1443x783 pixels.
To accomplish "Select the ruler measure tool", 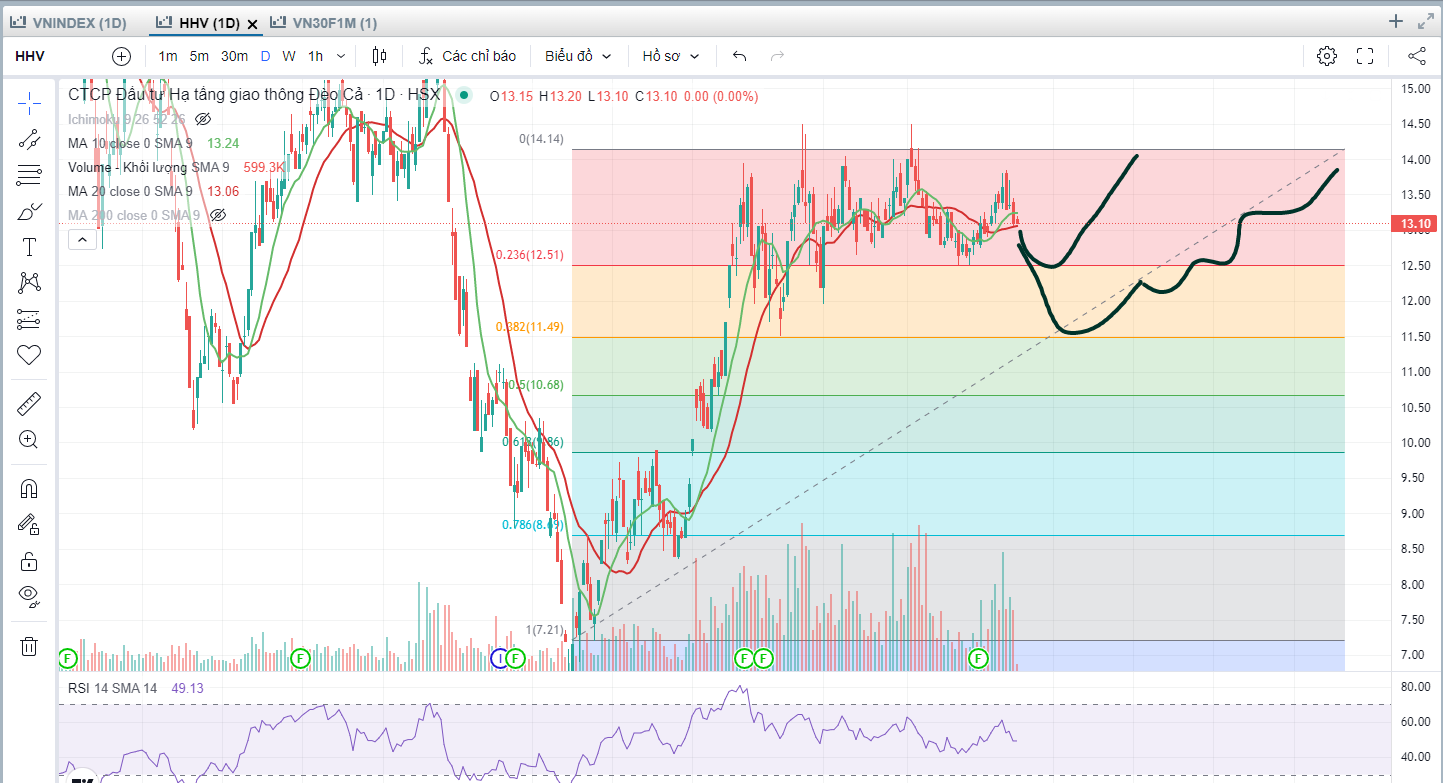I will (x=29, y=404).
